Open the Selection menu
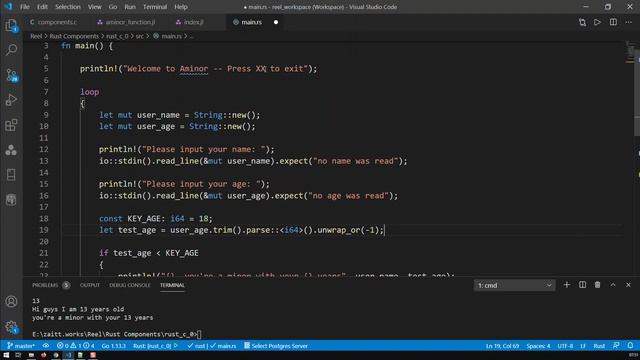The height and width of the screenshot is (360, 640). click(68, 7)
